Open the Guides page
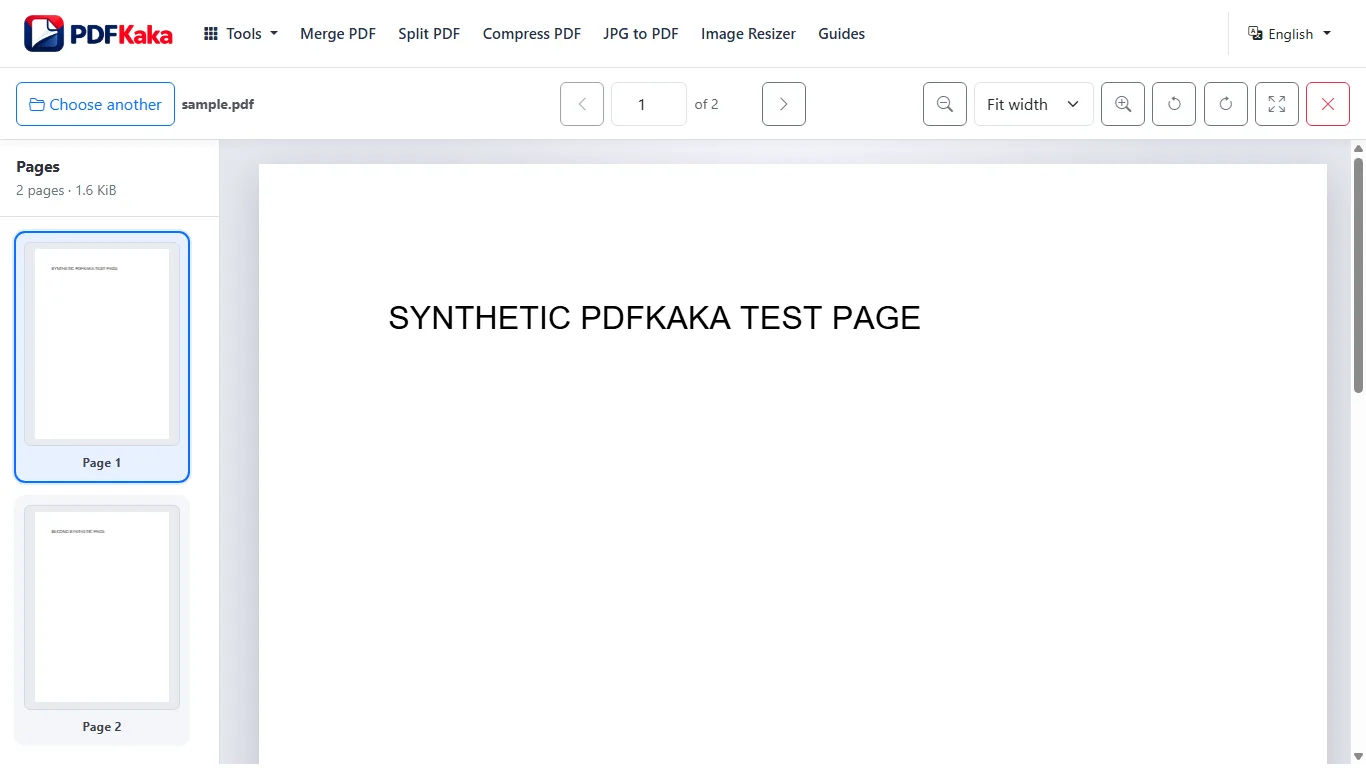1366x768 pixels. [x=842, y=34]
